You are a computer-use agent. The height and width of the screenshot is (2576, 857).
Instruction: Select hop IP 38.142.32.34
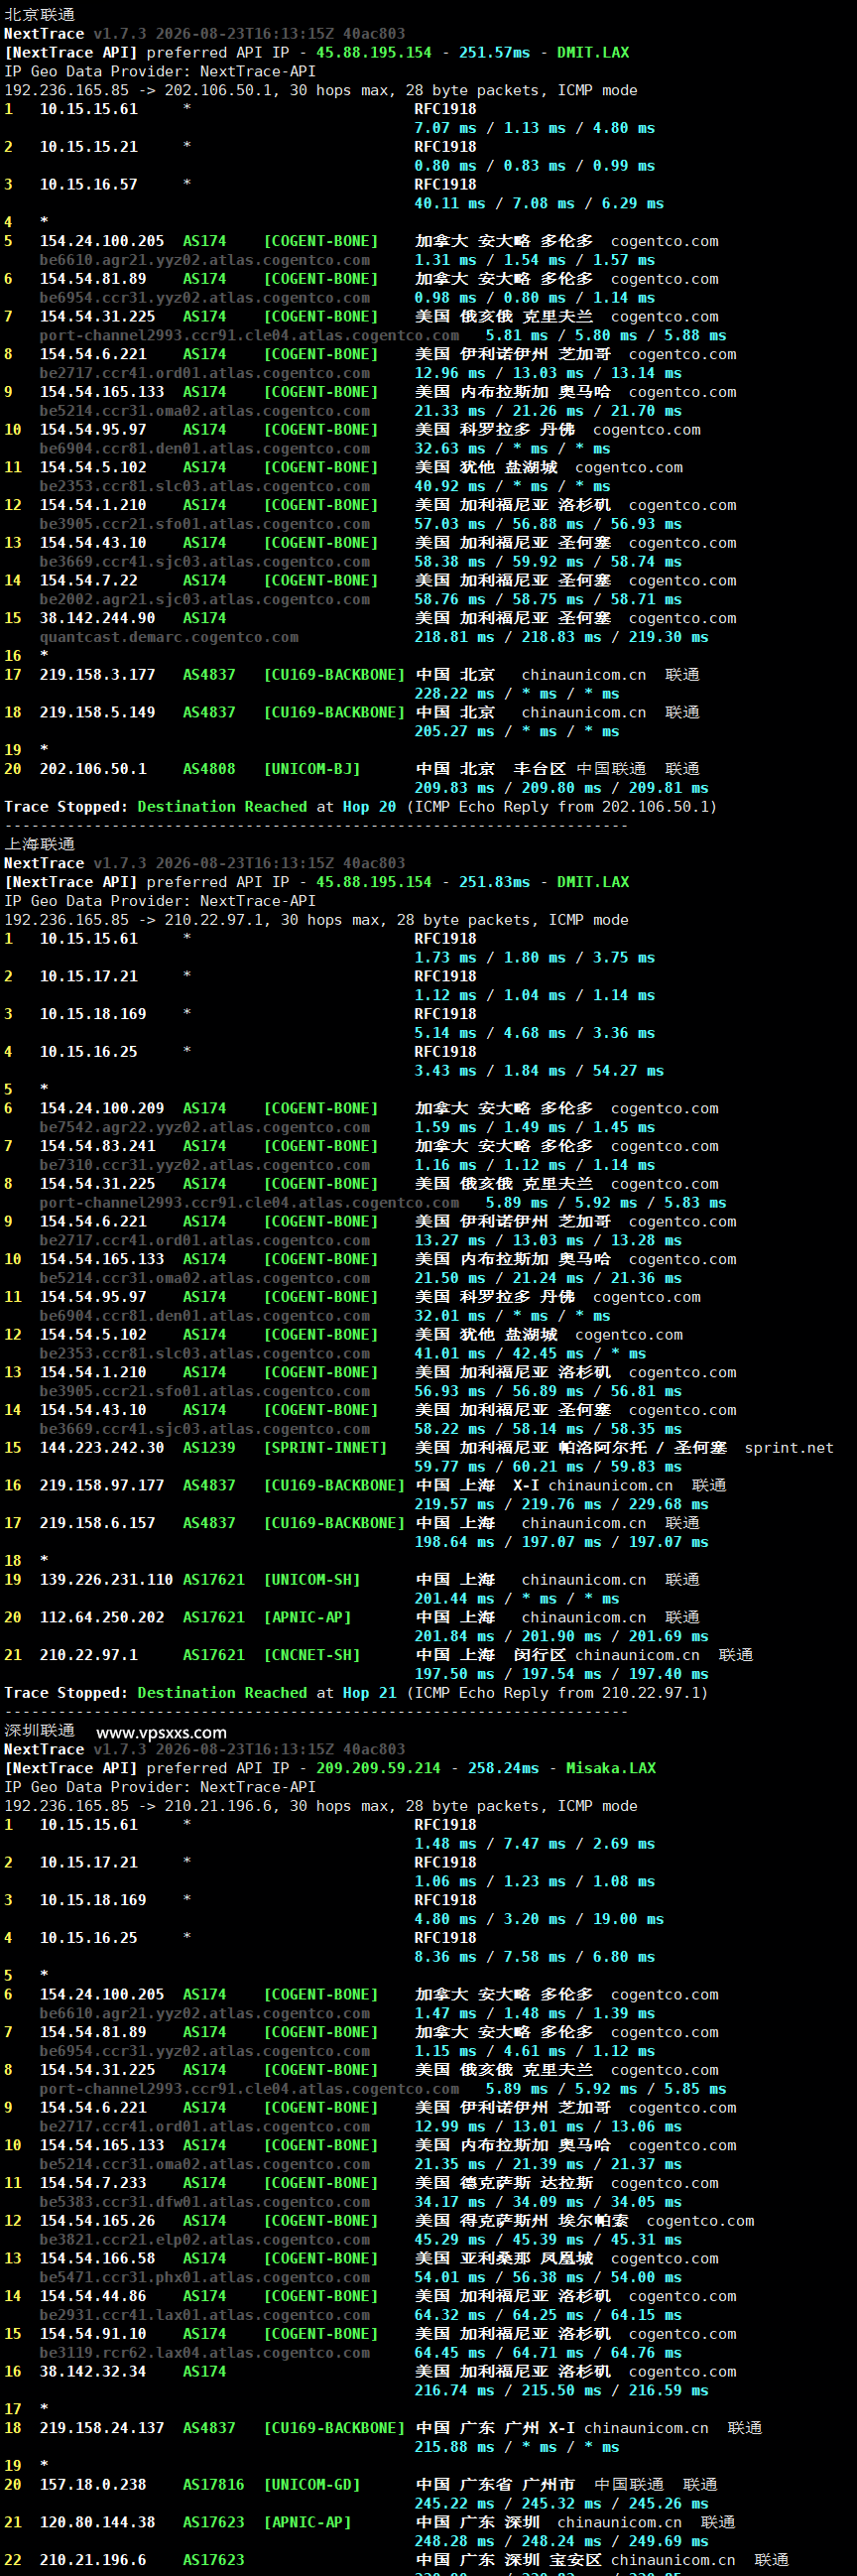(x=92, y=2372)
